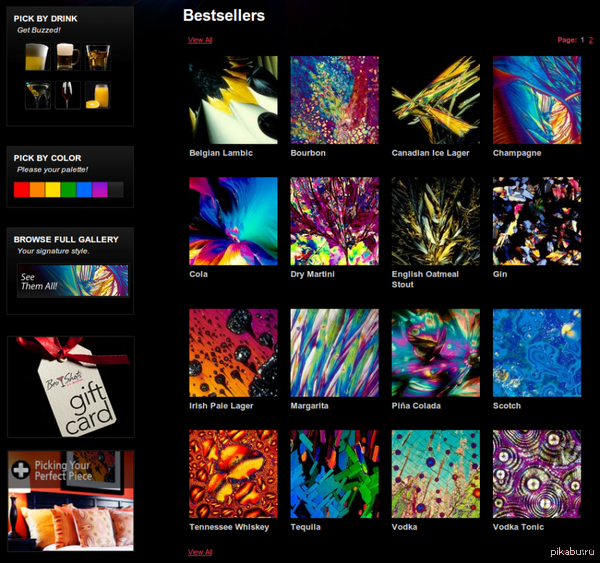The height and width of the screenshot is (563, 600).
Task: Choose the purple color swatch
Action: [100, 189]
